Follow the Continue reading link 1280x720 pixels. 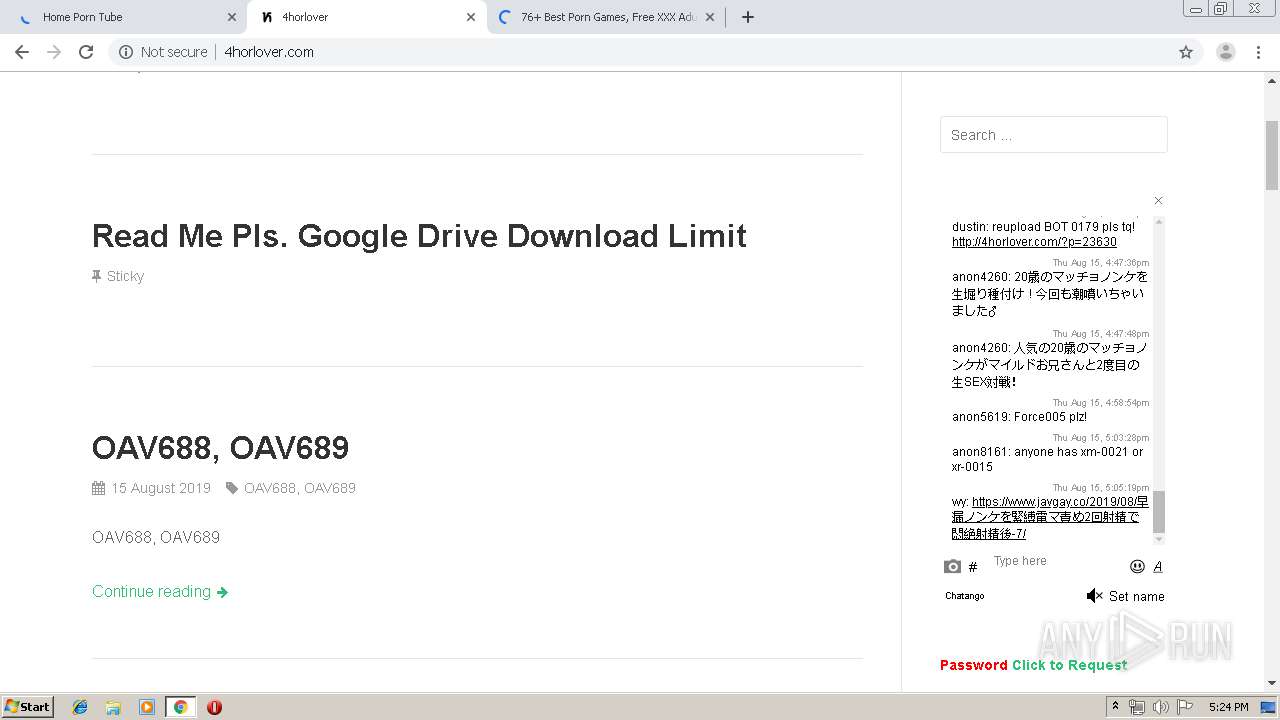160,592
